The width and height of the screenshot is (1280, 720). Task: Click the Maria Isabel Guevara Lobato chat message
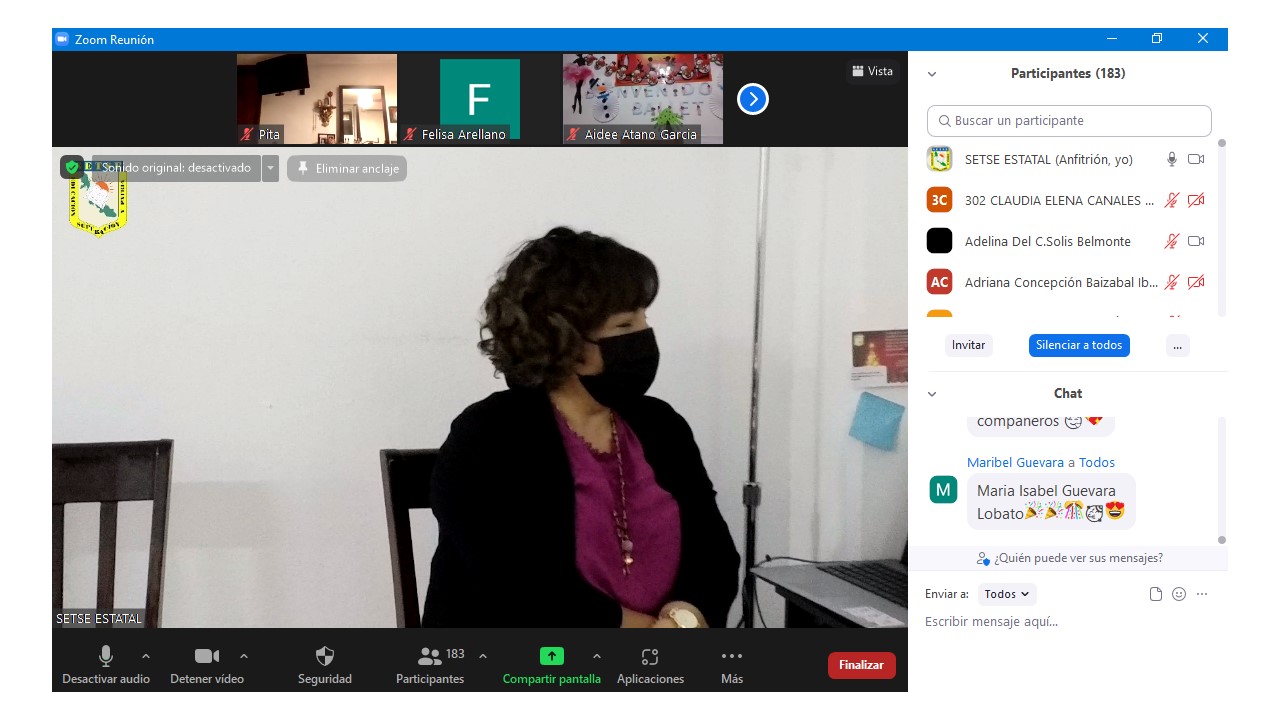(x=1051, y=502)
